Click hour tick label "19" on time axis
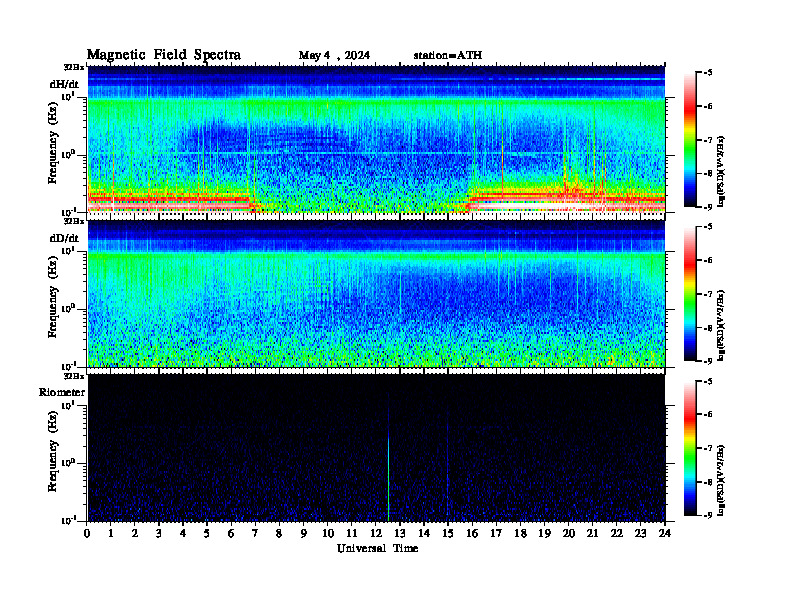Image resolution: width=792 pixels, height=612 pixels. (544, 534)
